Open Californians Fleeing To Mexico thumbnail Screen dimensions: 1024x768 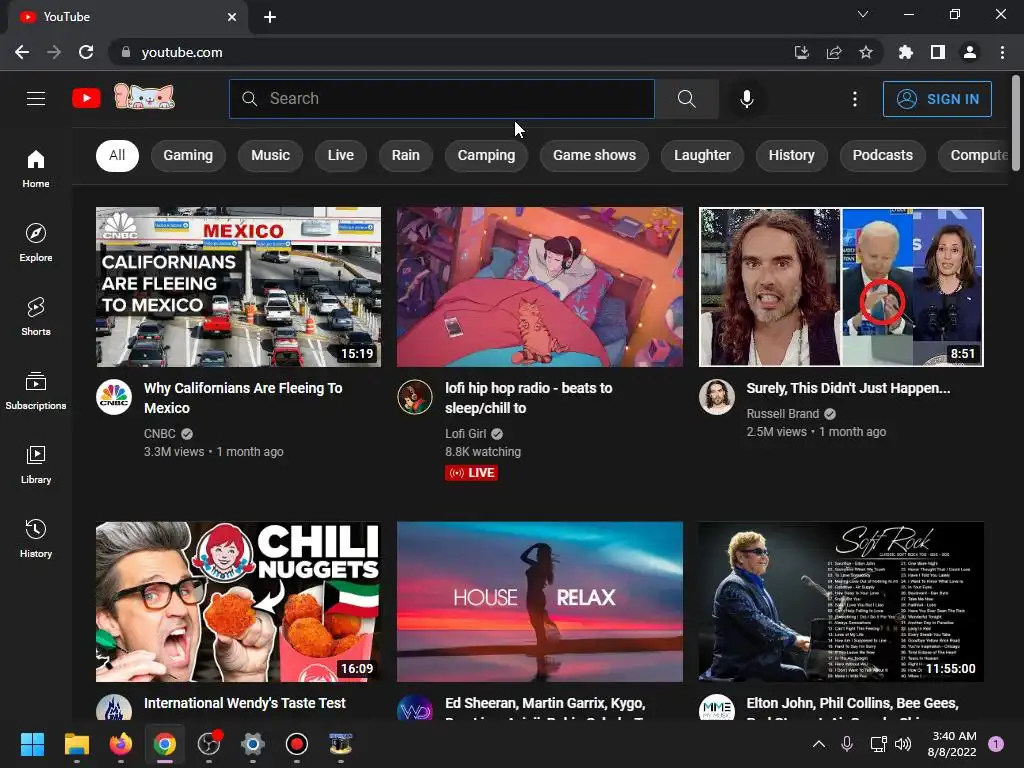point(238,287)
